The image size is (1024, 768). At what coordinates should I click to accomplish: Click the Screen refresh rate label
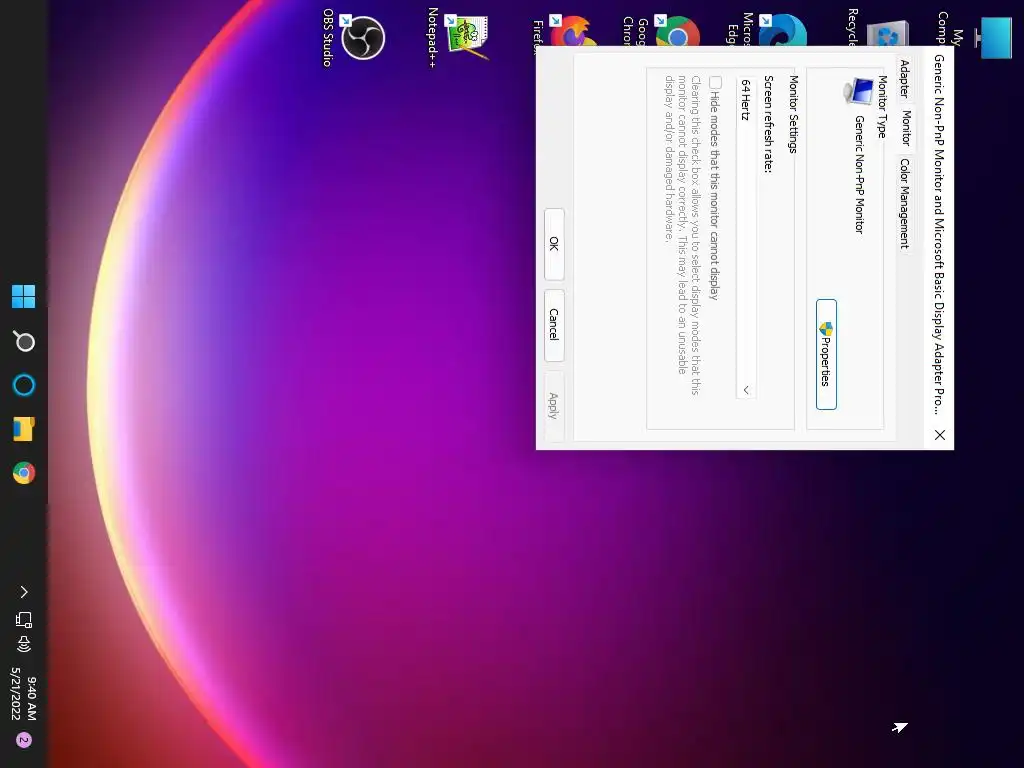click(x=769, y=124)
